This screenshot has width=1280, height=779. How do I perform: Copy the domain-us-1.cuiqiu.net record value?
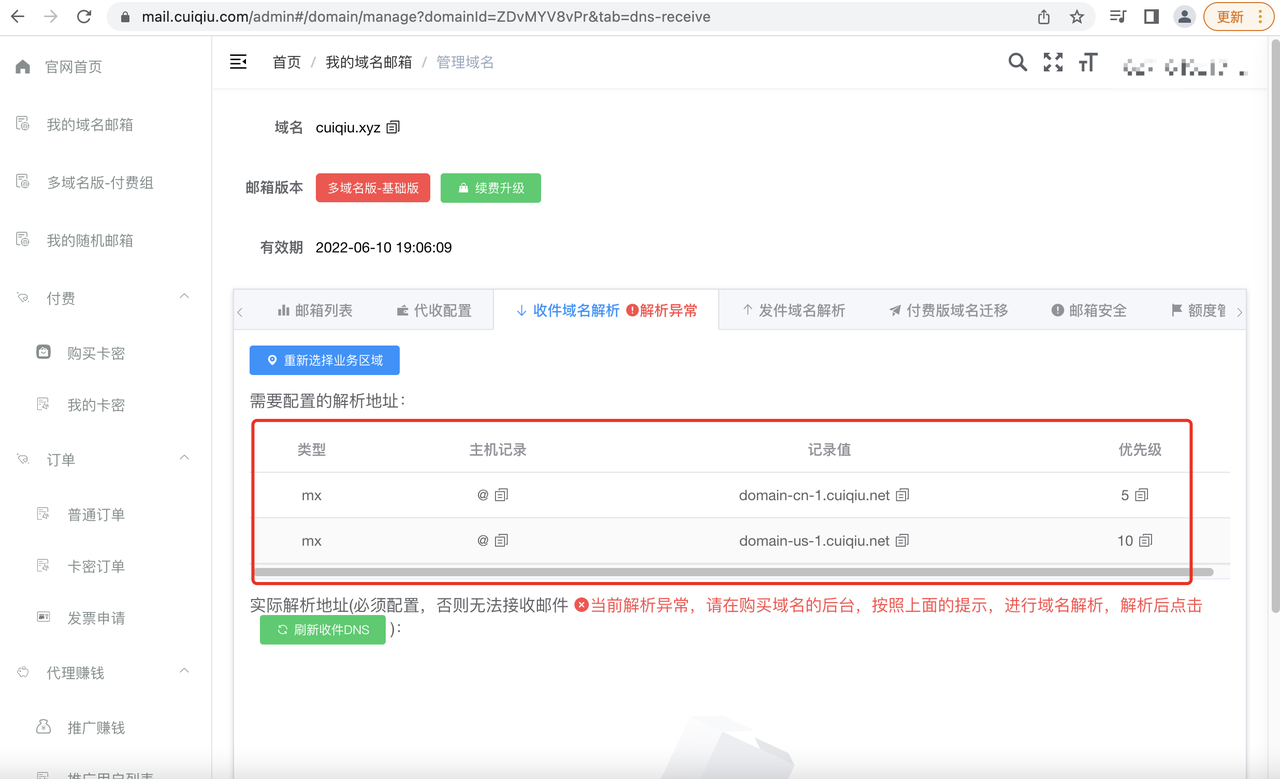click(903, 540)
